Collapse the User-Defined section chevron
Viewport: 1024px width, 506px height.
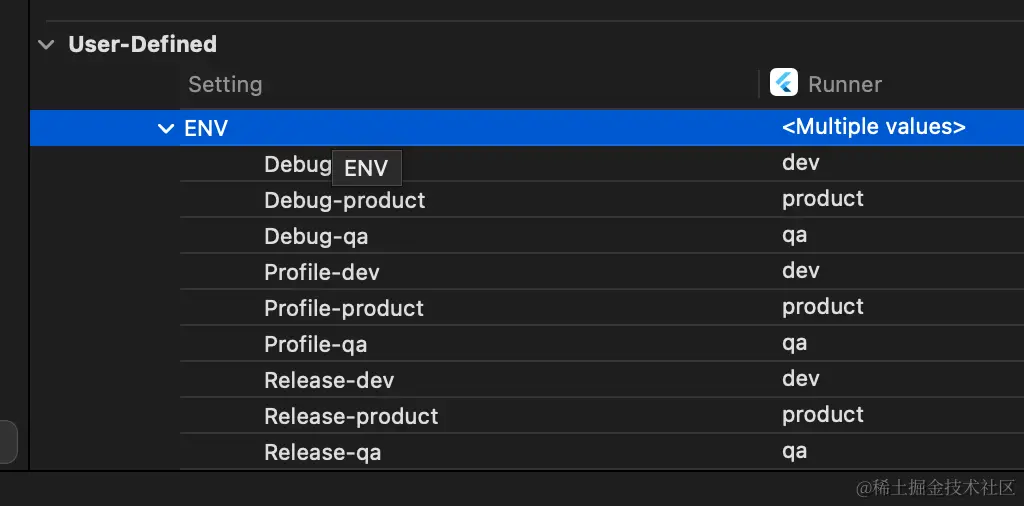click(x=46, y=44)
